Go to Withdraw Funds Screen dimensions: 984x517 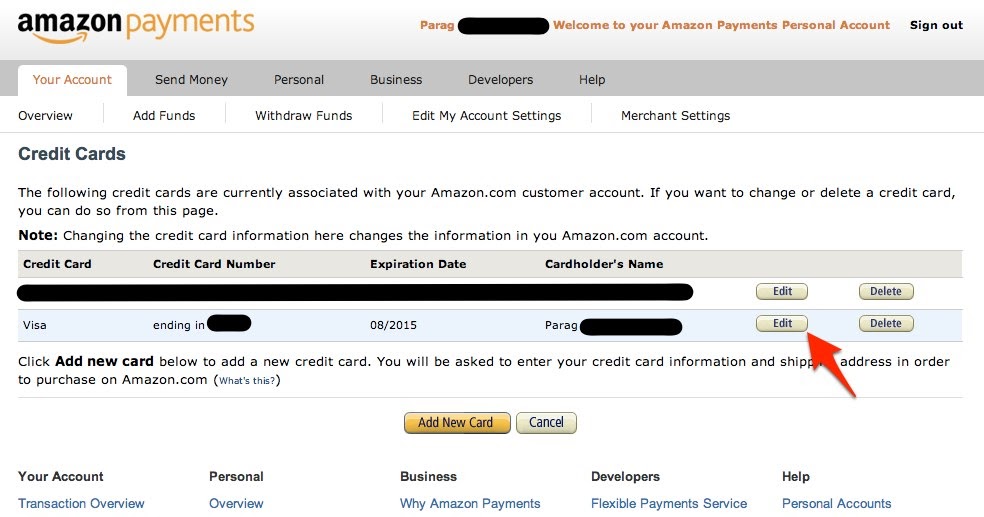click(x=304, y=115)
